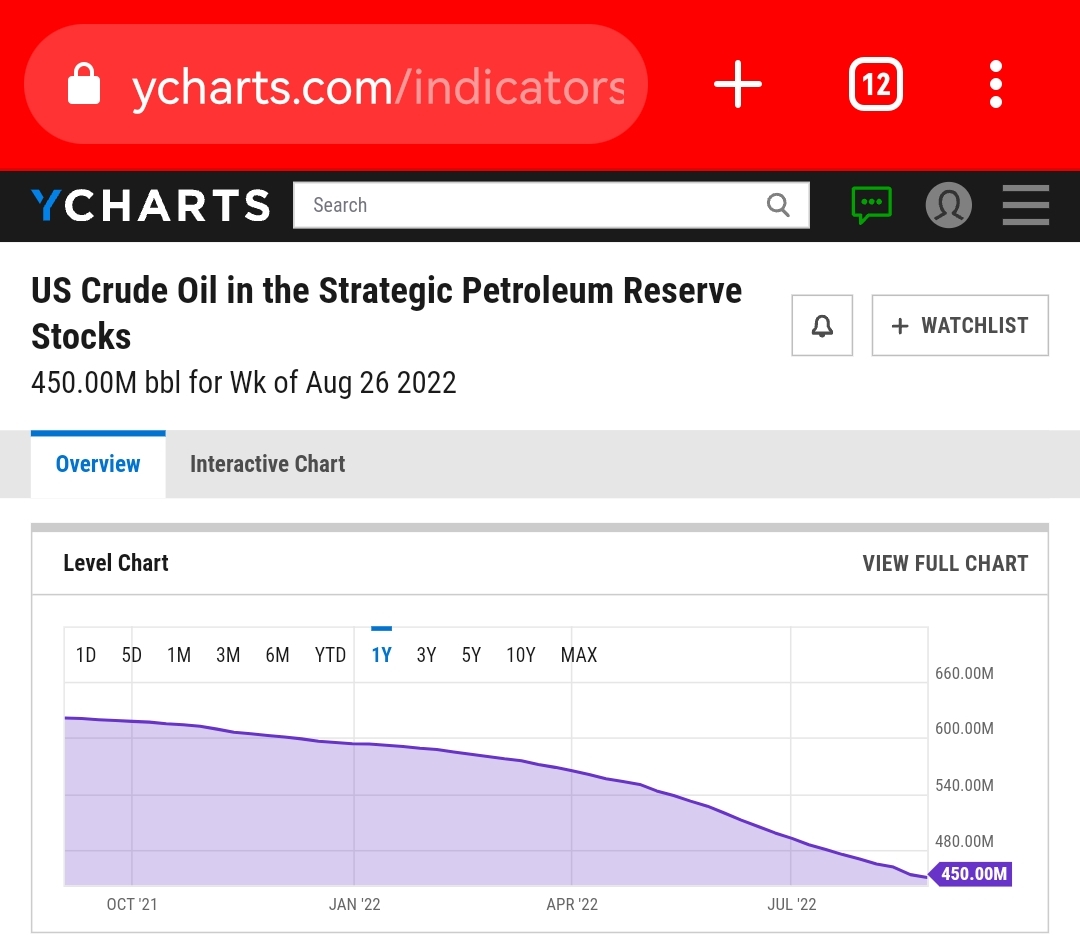
Task: Click the YCharts logo
Action: click(151, 205)
